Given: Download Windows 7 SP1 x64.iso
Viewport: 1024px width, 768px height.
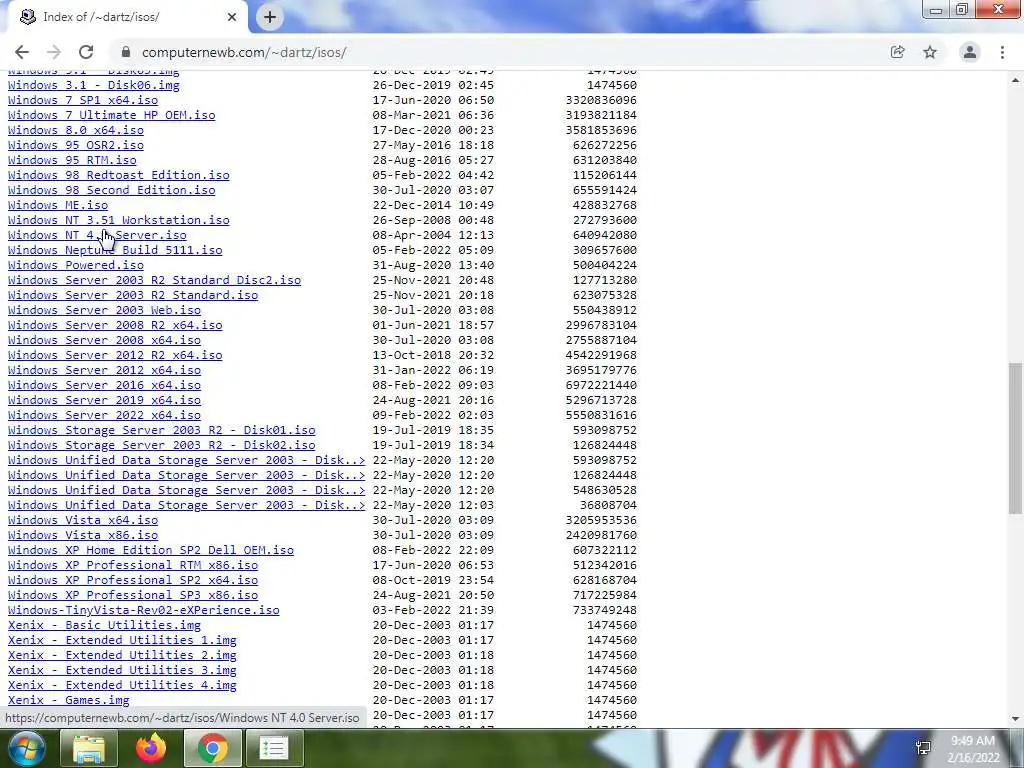Looking at the screenshot, I should [83, 100].
